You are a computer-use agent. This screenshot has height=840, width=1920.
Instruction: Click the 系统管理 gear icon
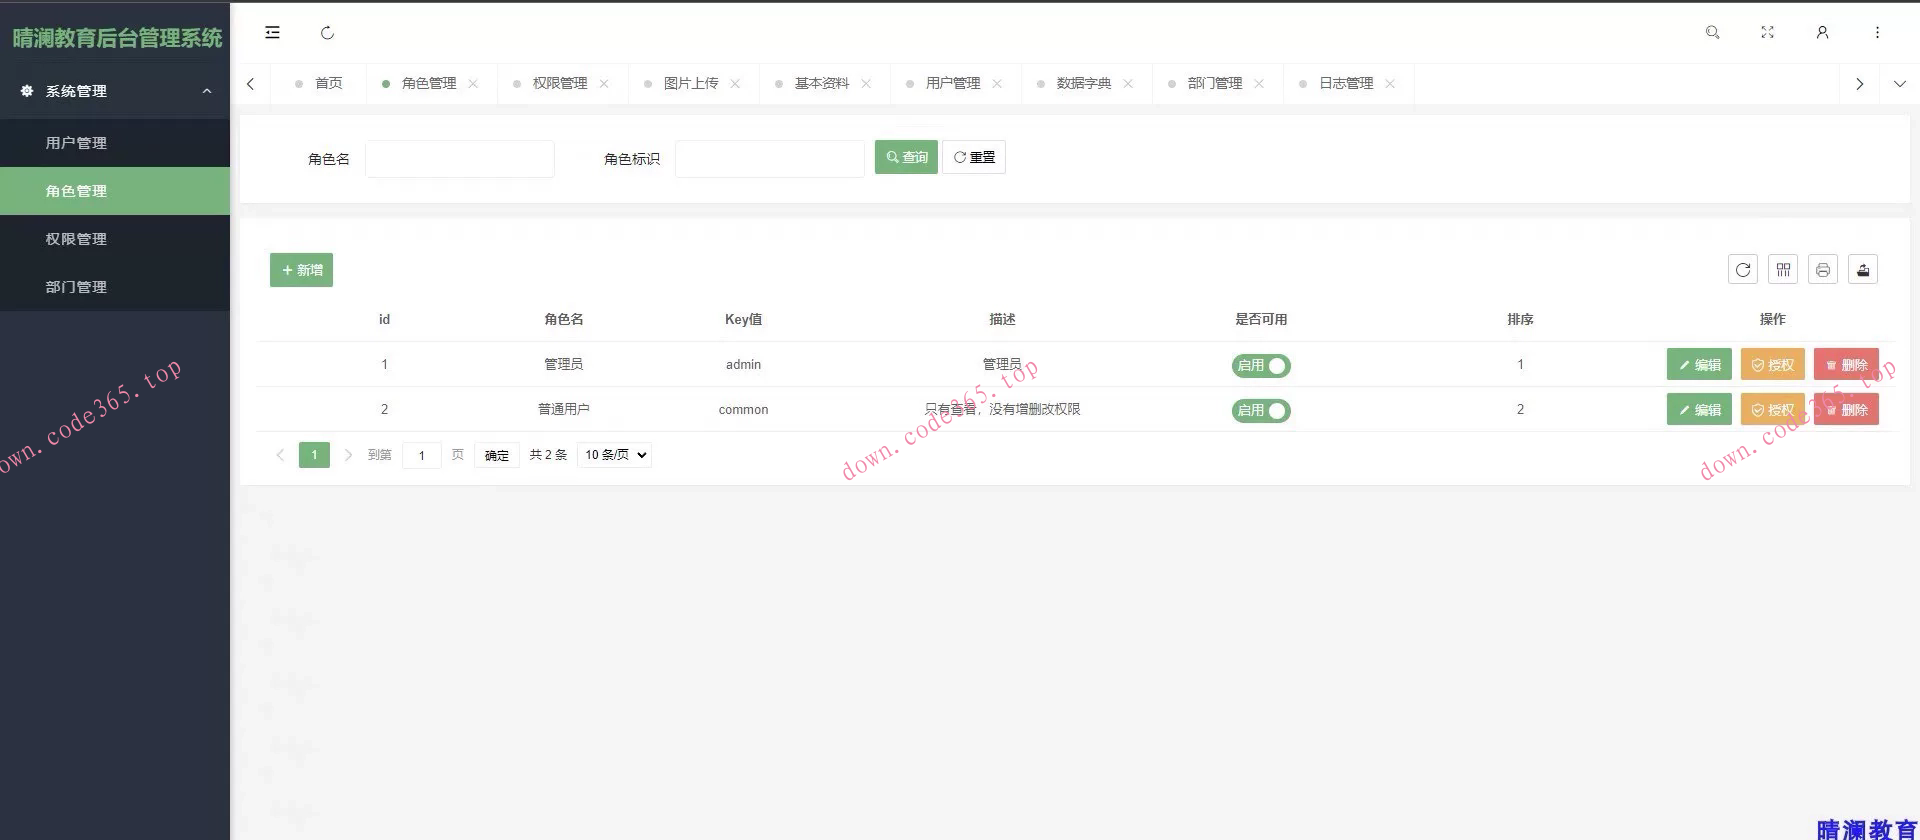coord(27,91)
